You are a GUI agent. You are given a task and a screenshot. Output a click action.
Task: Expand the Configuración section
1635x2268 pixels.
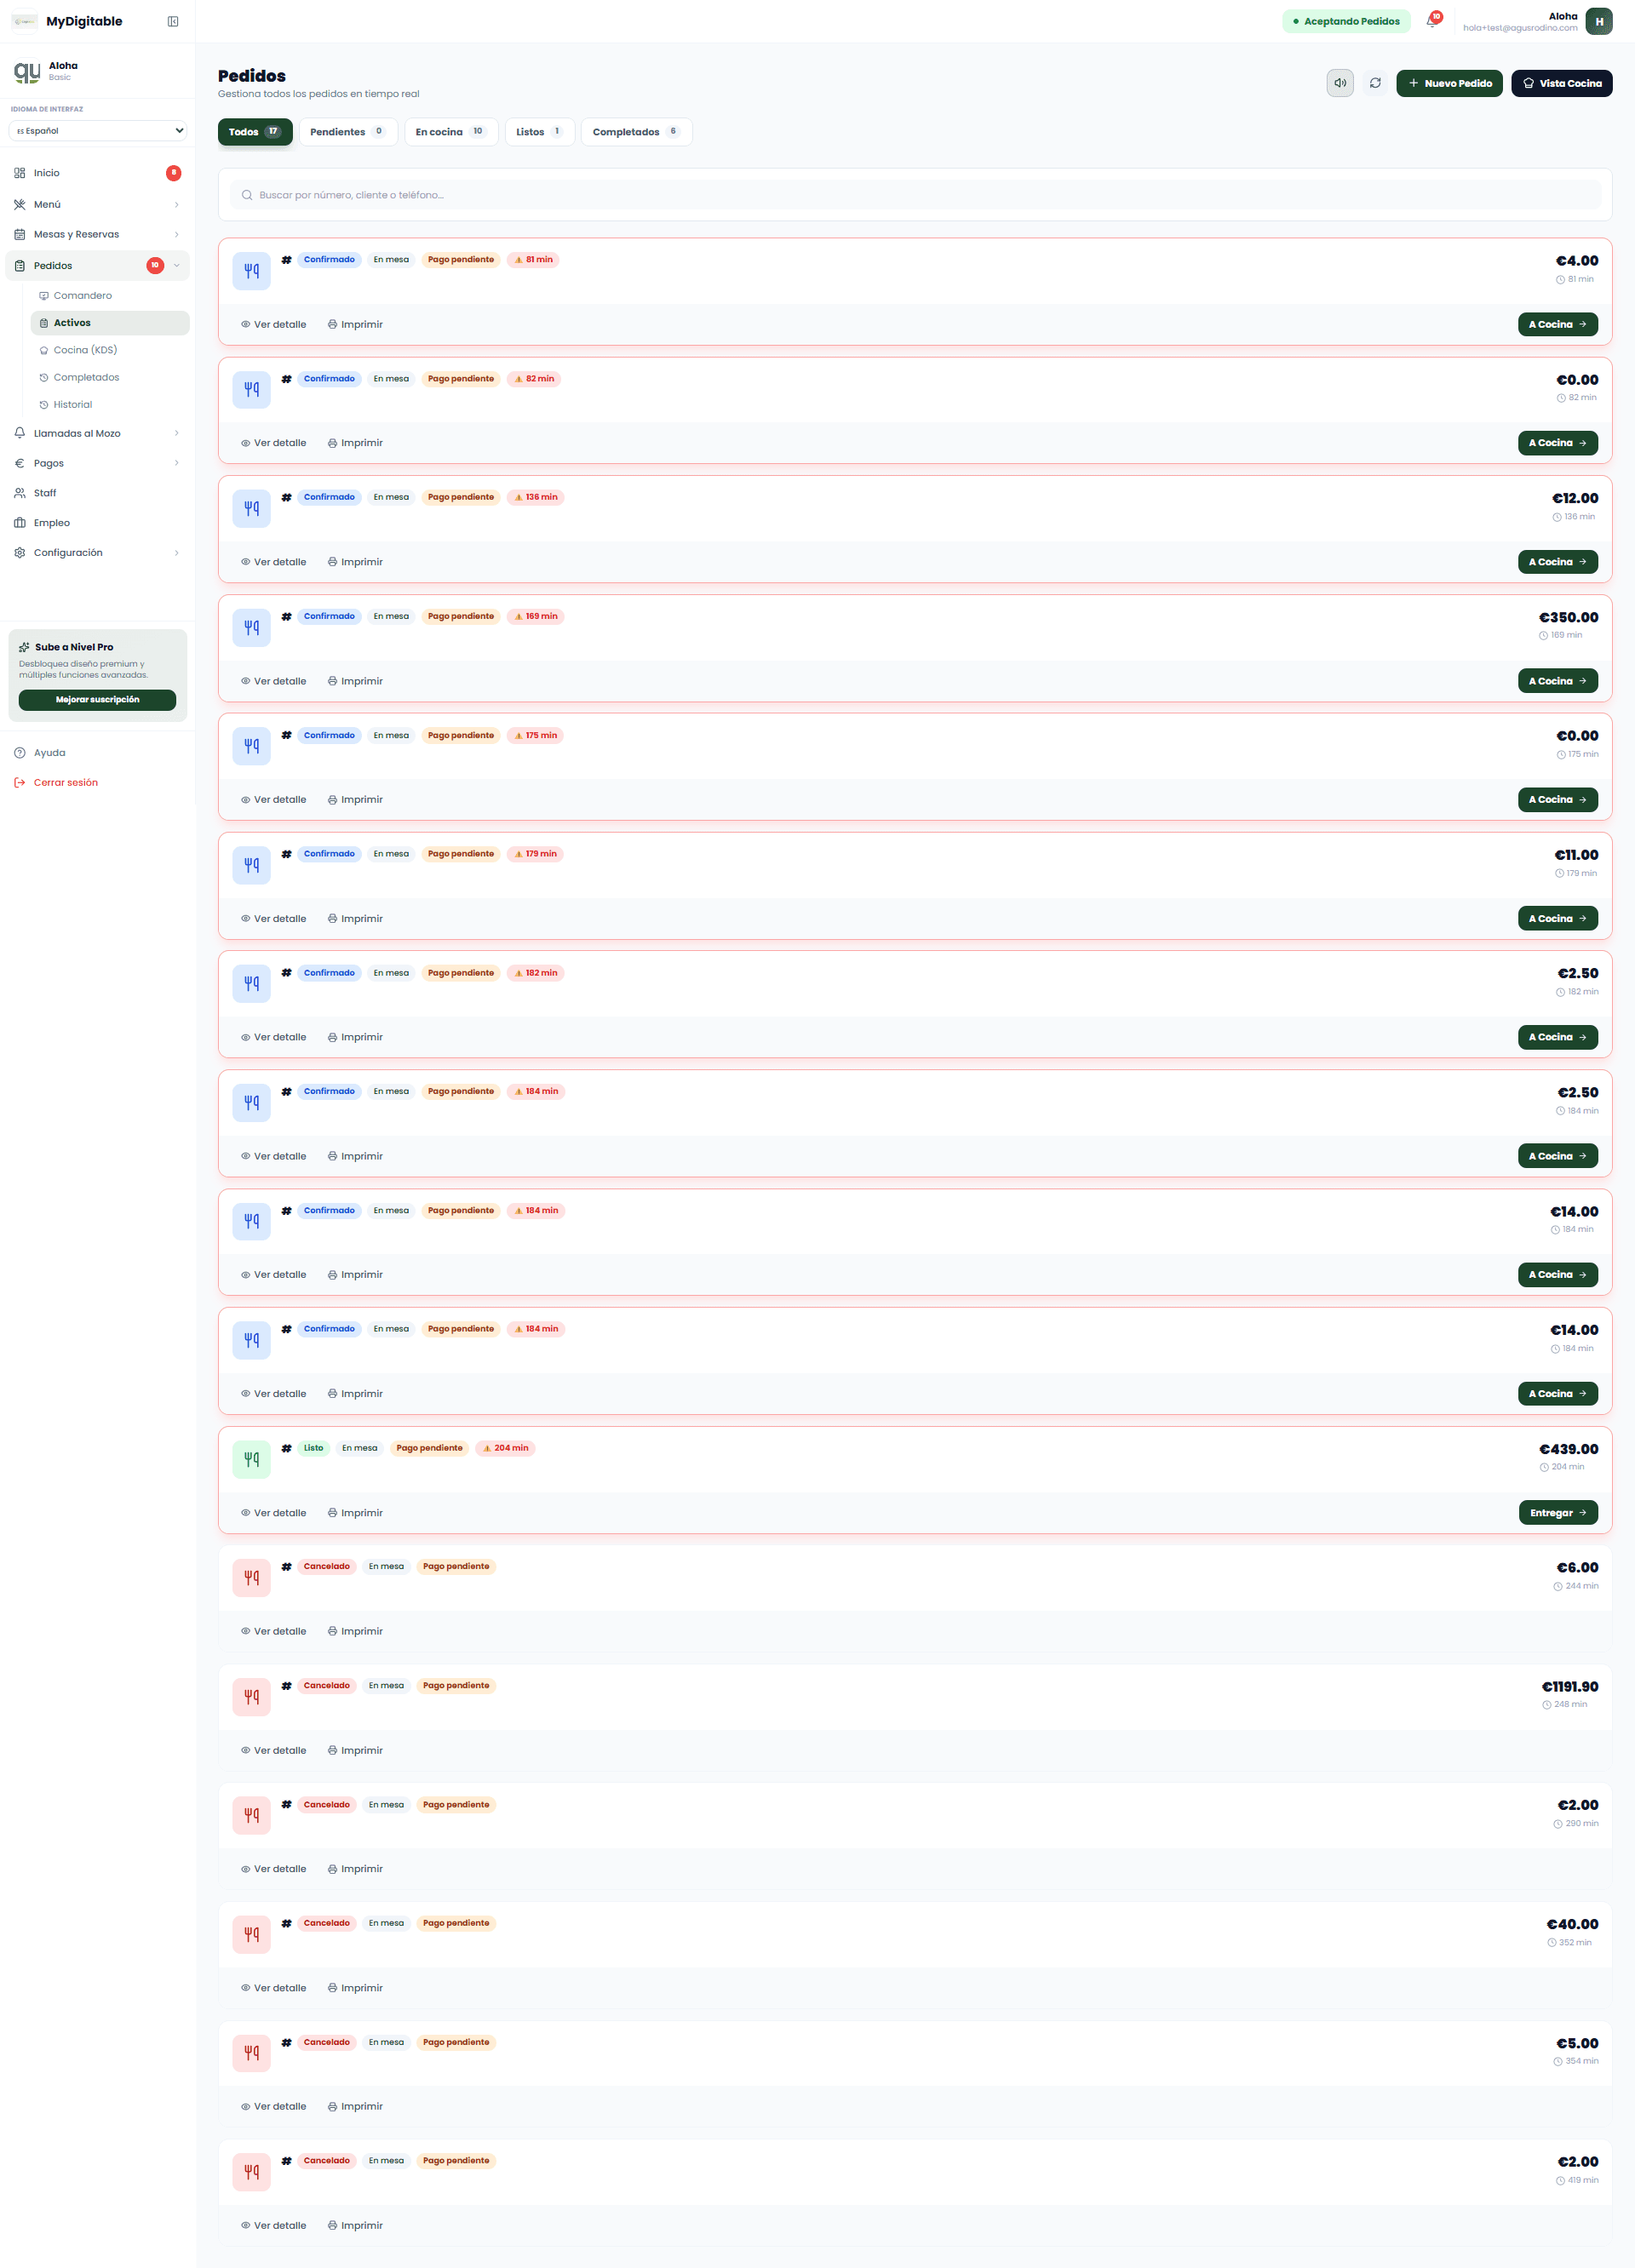pyautogui.click(x=97, y=552)
